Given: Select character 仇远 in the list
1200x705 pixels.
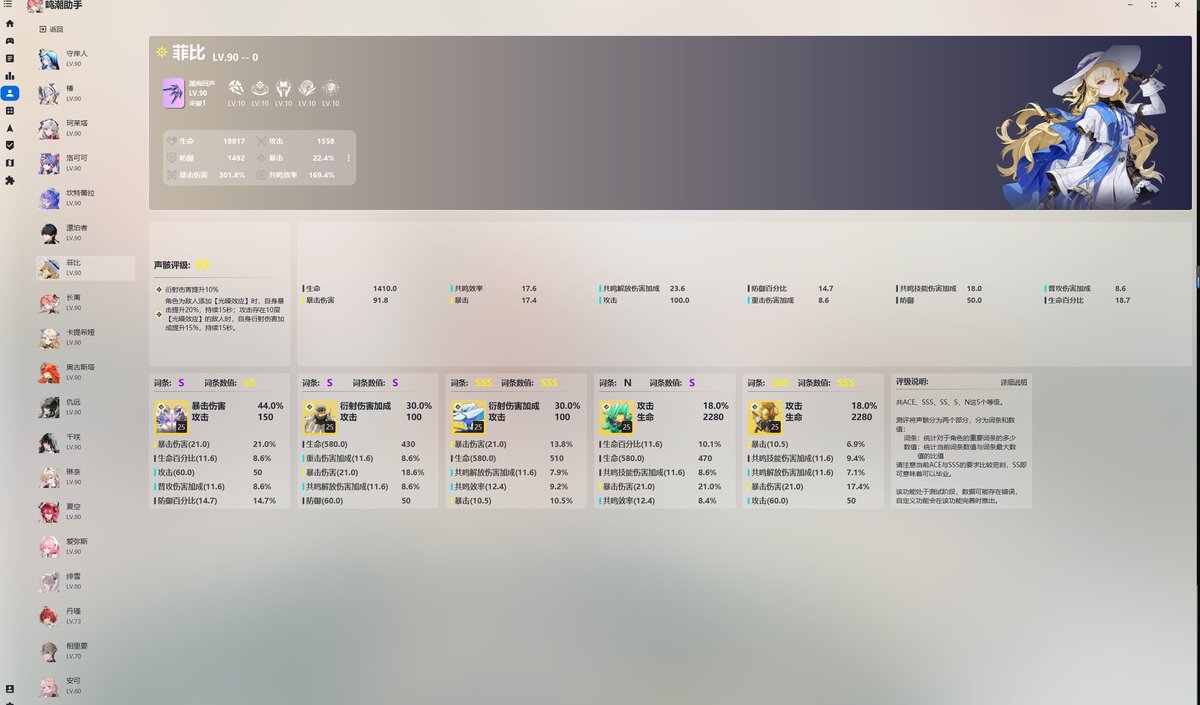Looking at the screenshot, I should [86, 406].
